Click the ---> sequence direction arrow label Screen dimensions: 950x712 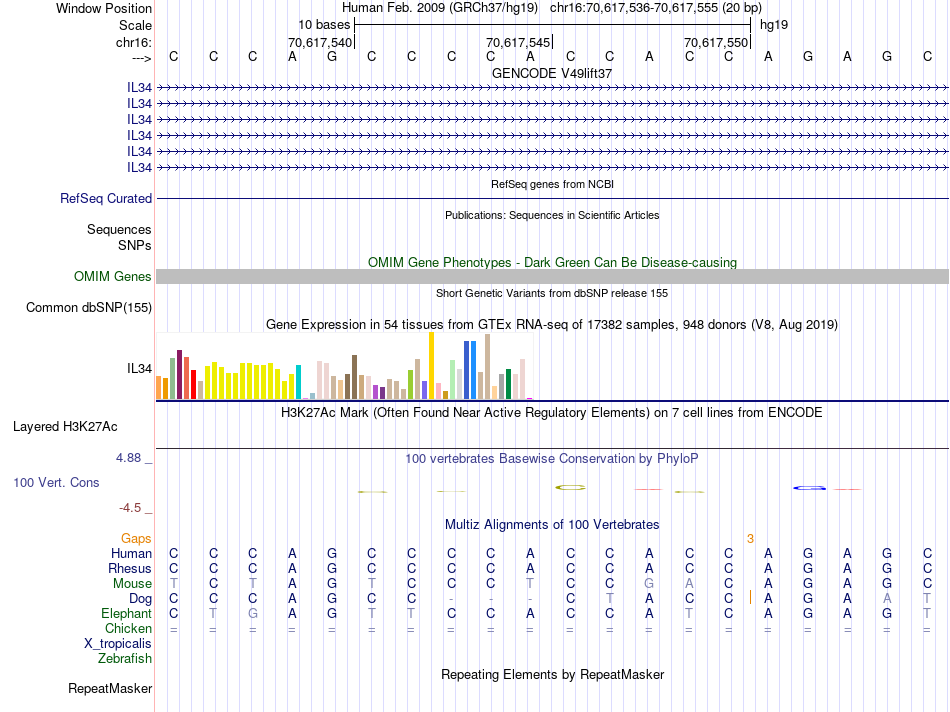141,58
